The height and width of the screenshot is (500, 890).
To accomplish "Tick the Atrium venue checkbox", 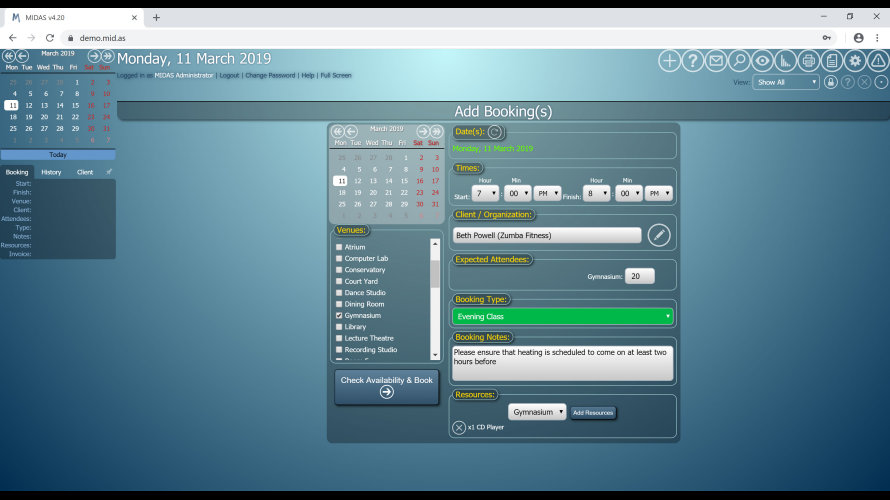I will point(339,247).
